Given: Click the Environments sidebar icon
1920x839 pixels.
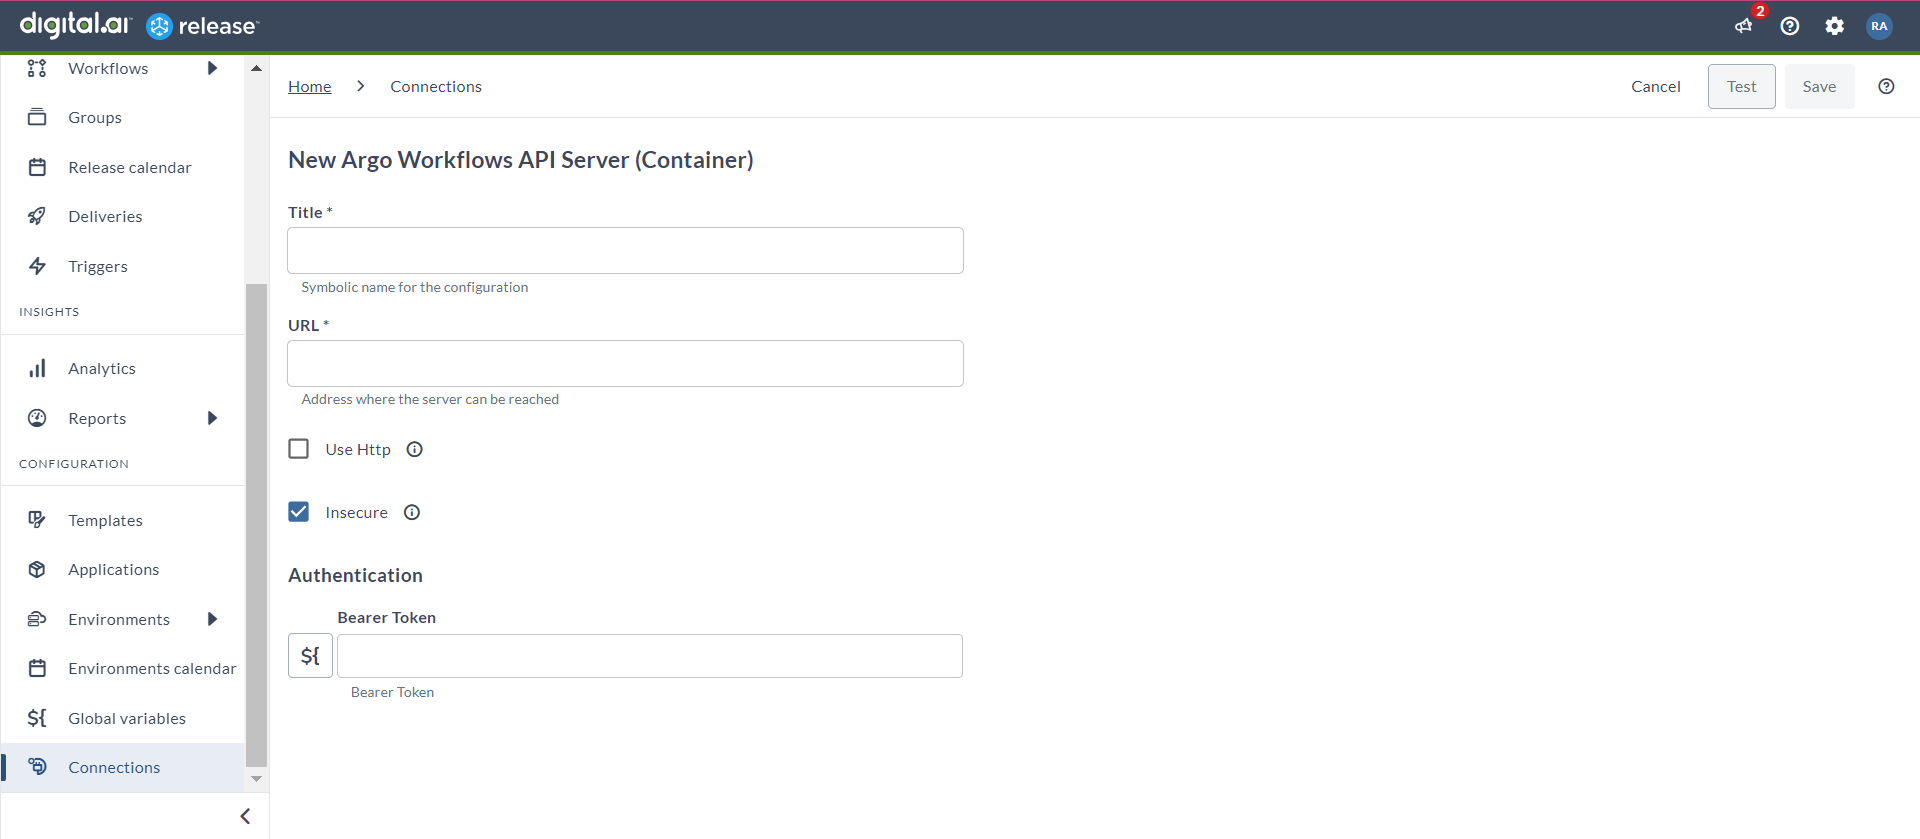Looking at the screenshot, I should 37,619.
